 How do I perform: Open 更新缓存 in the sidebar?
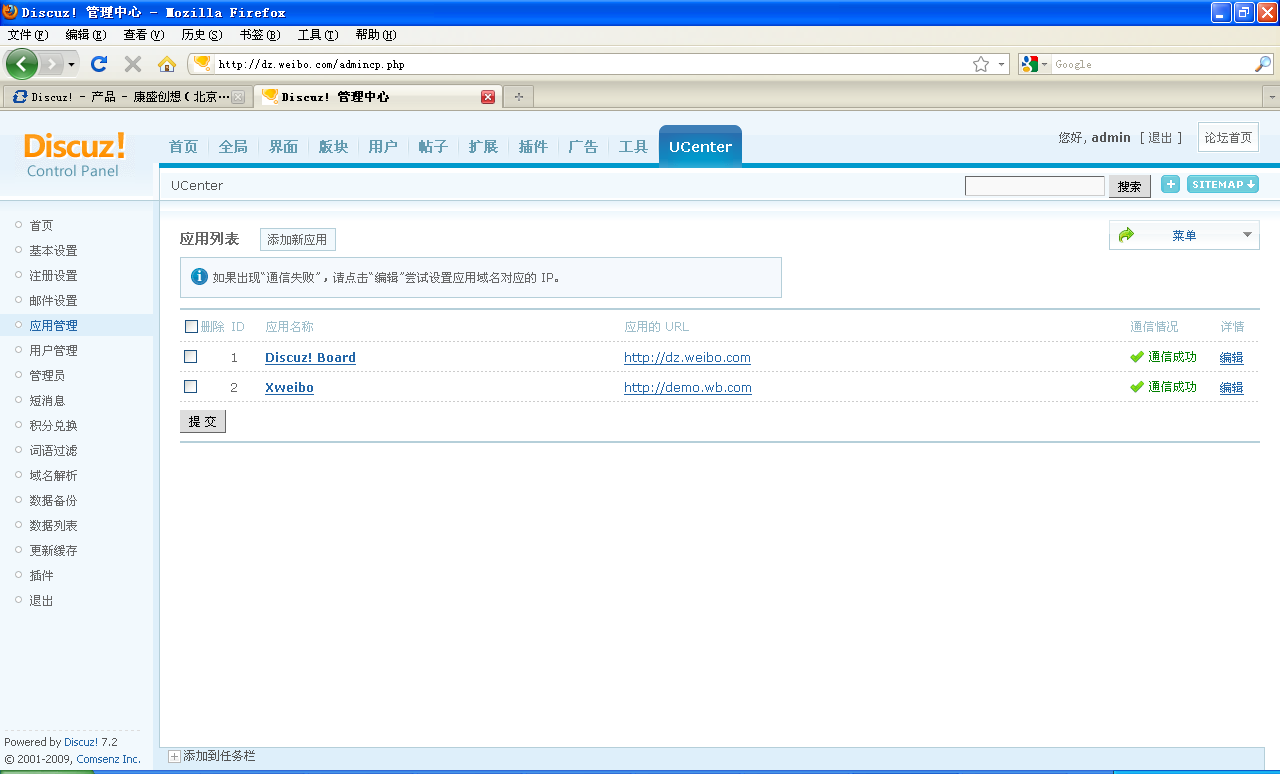tap(53, 551)
